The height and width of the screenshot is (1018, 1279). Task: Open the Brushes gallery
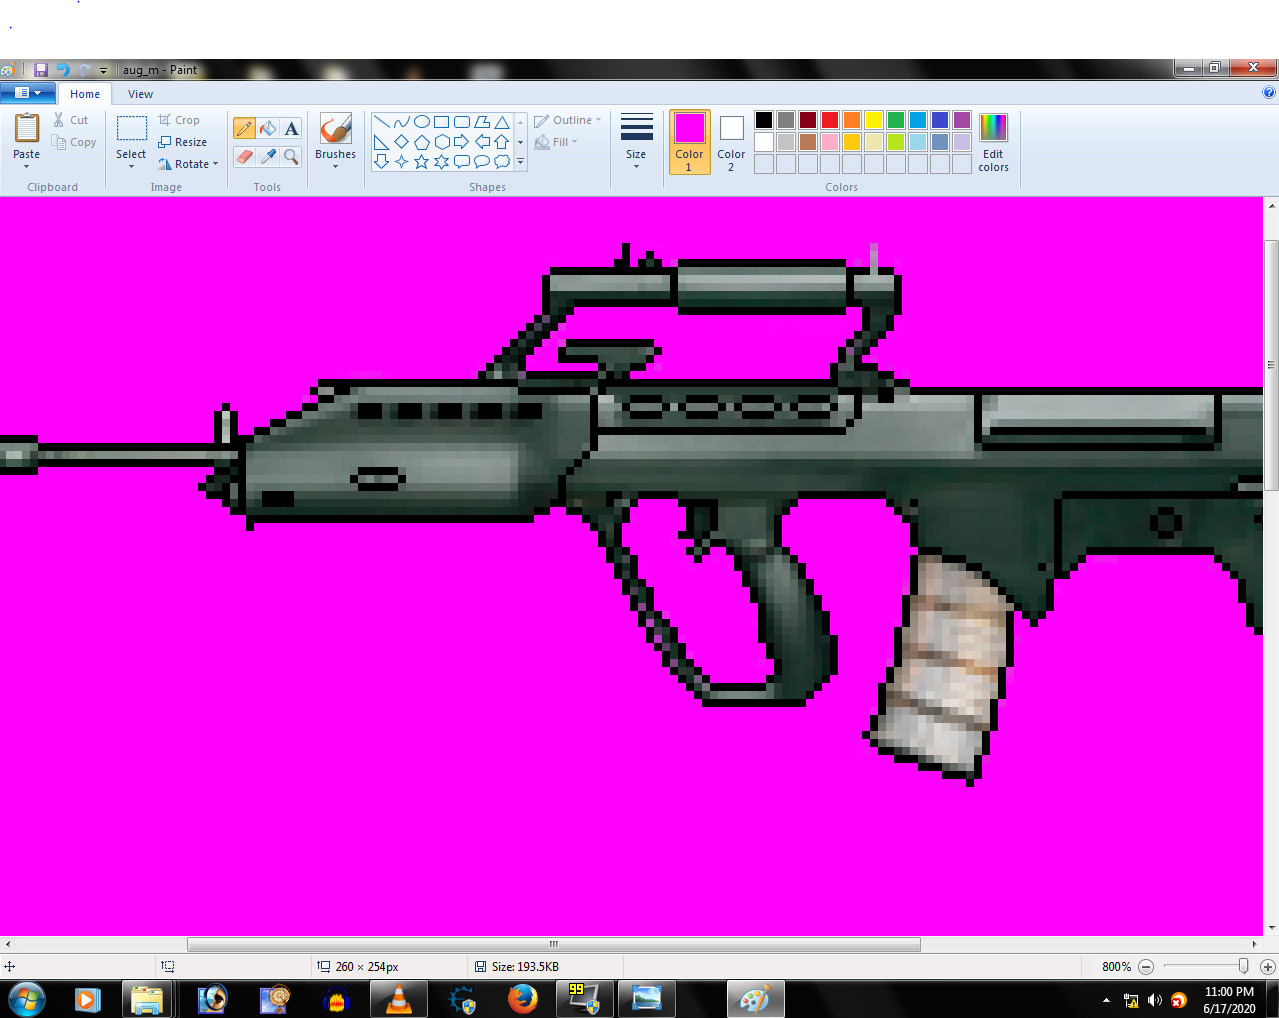tap(334, 140)
